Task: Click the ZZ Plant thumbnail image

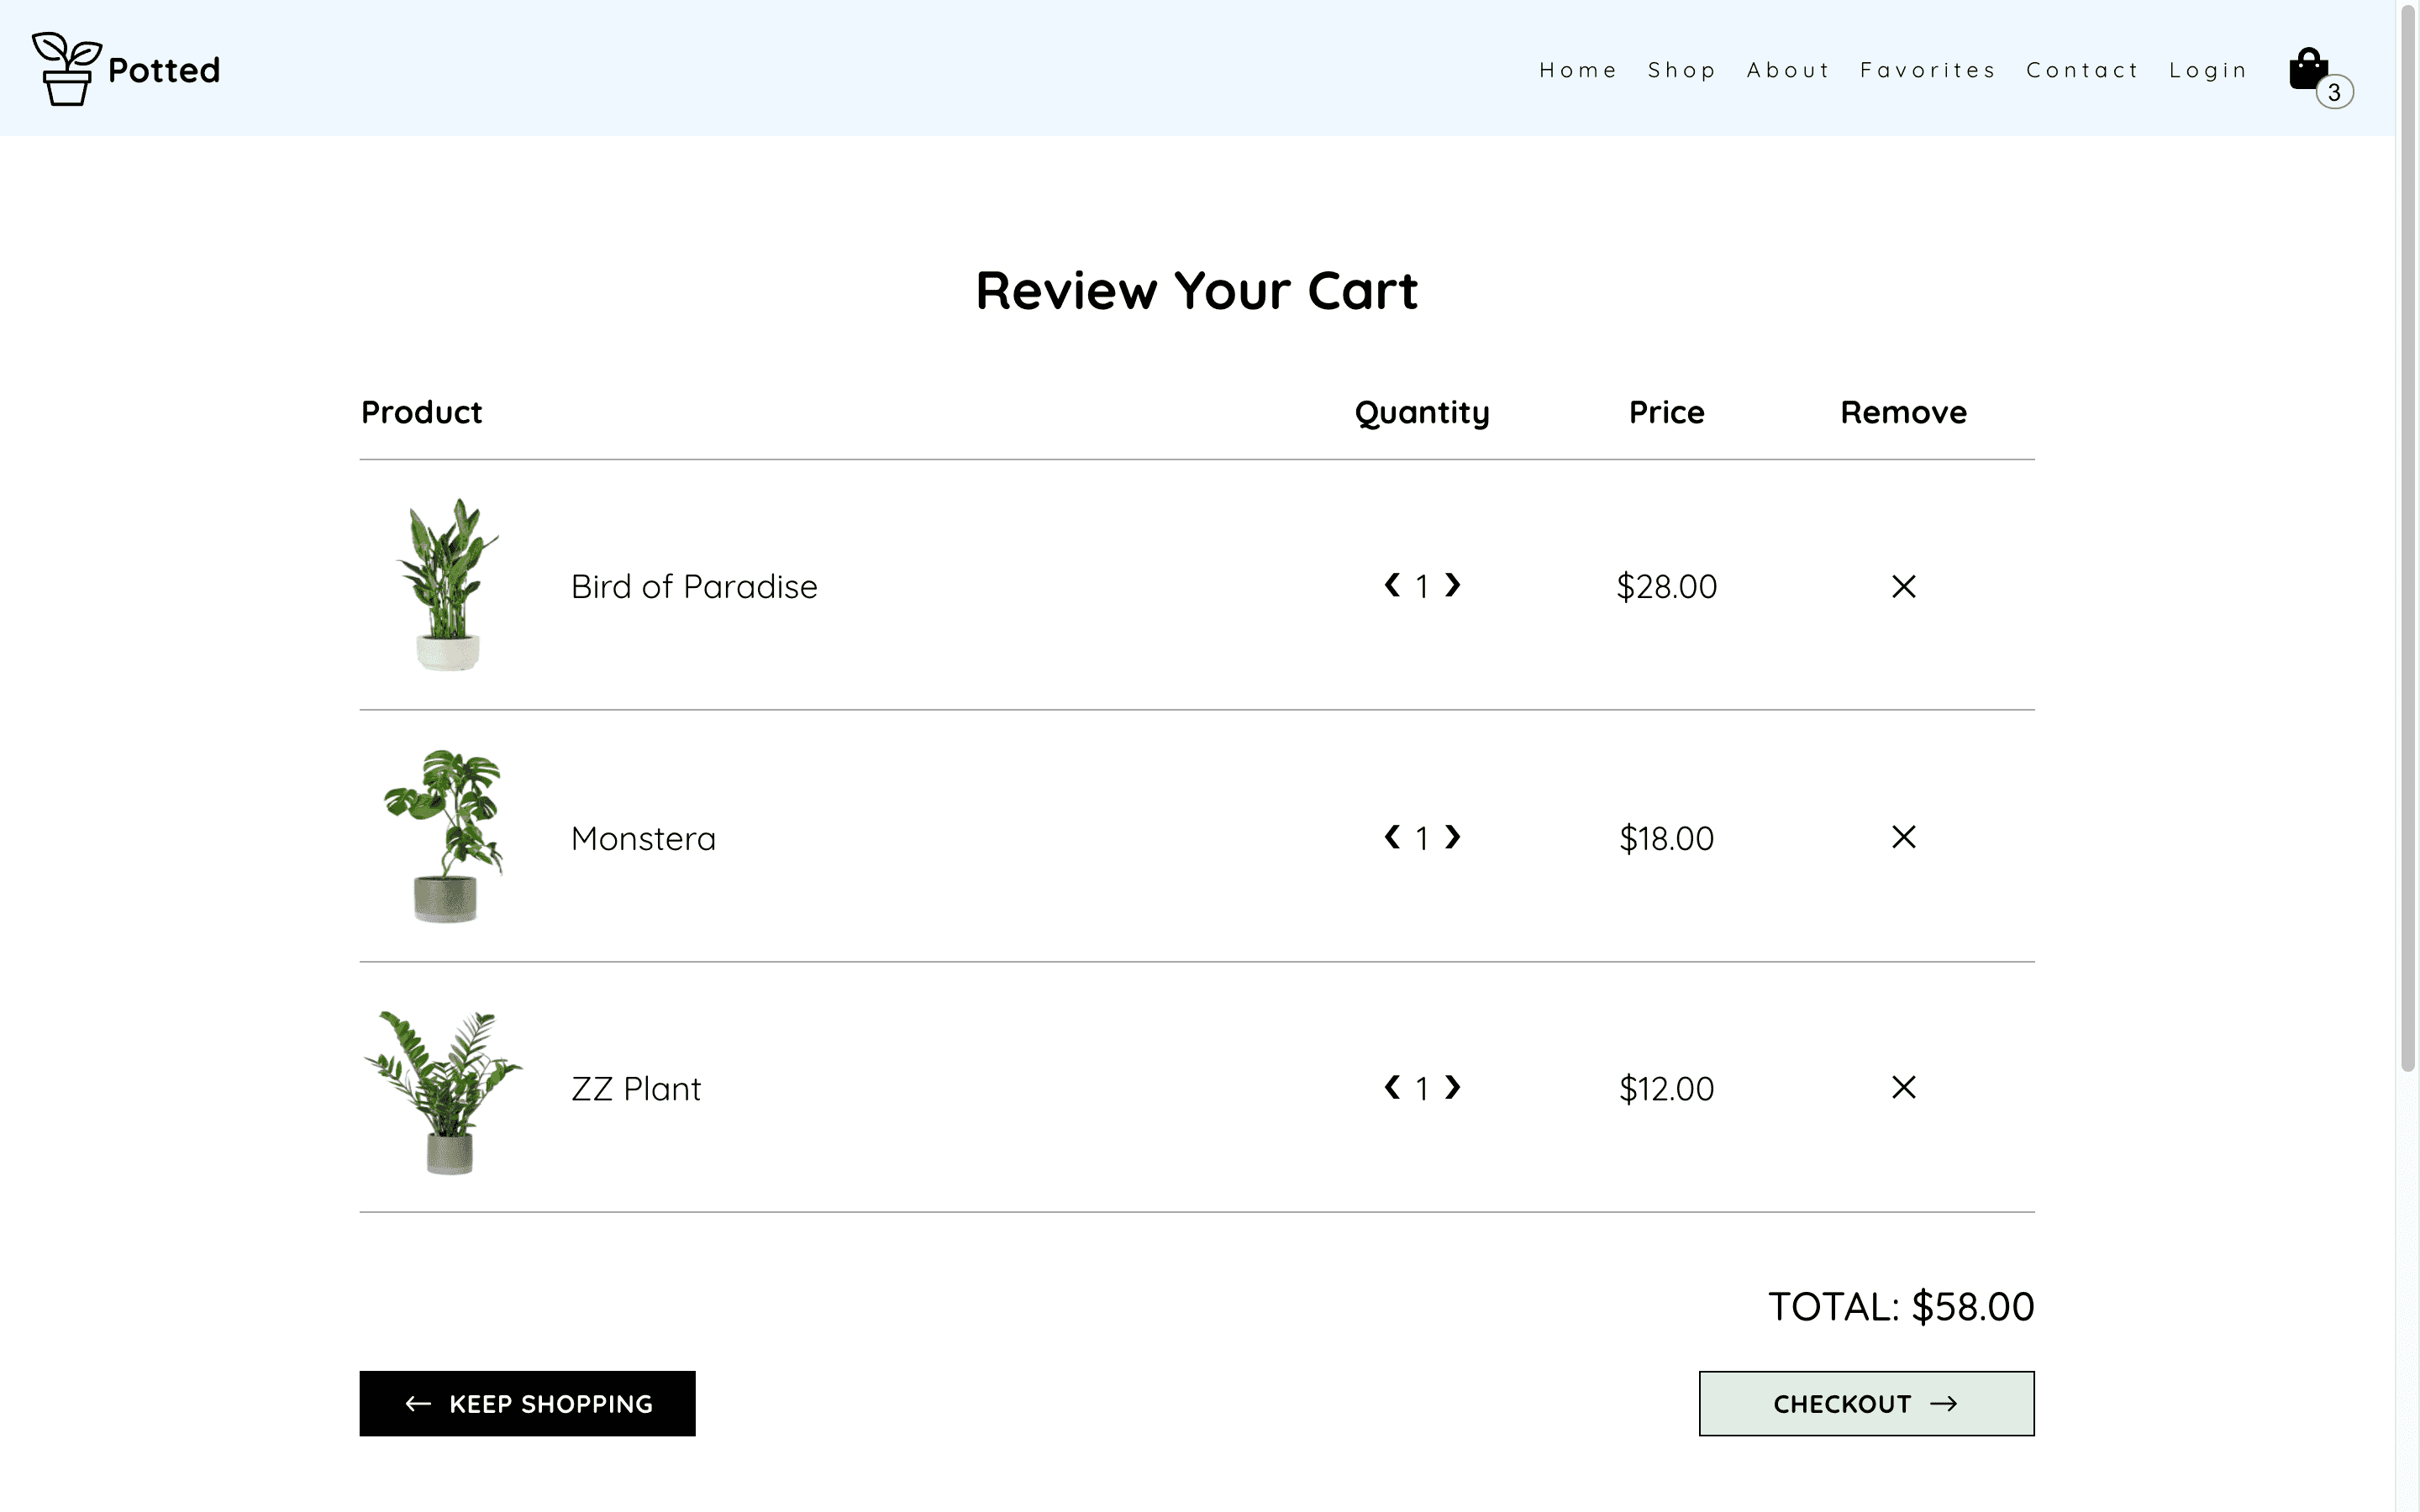Action: [x=442, y=1091]
